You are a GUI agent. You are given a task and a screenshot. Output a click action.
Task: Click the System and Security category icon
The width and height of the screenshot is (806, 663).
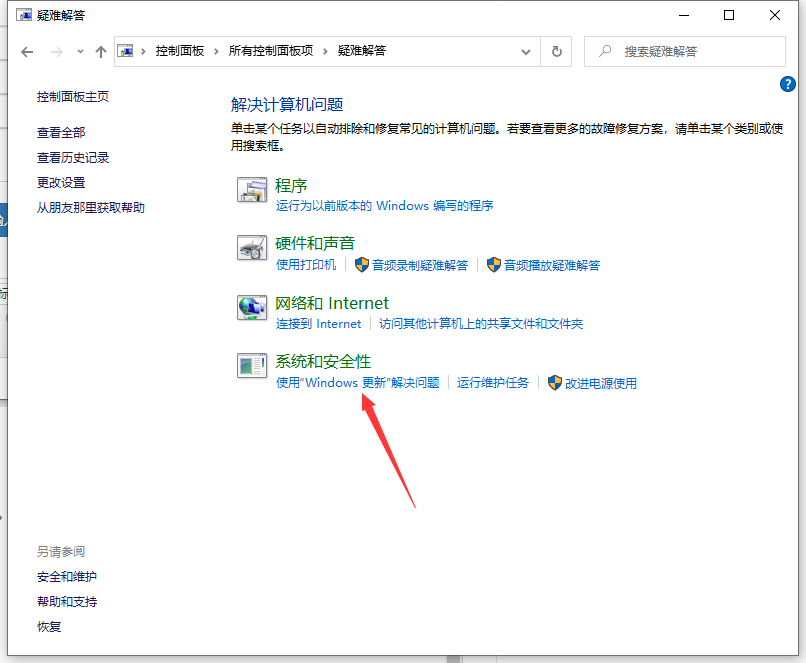pos(250,366)
